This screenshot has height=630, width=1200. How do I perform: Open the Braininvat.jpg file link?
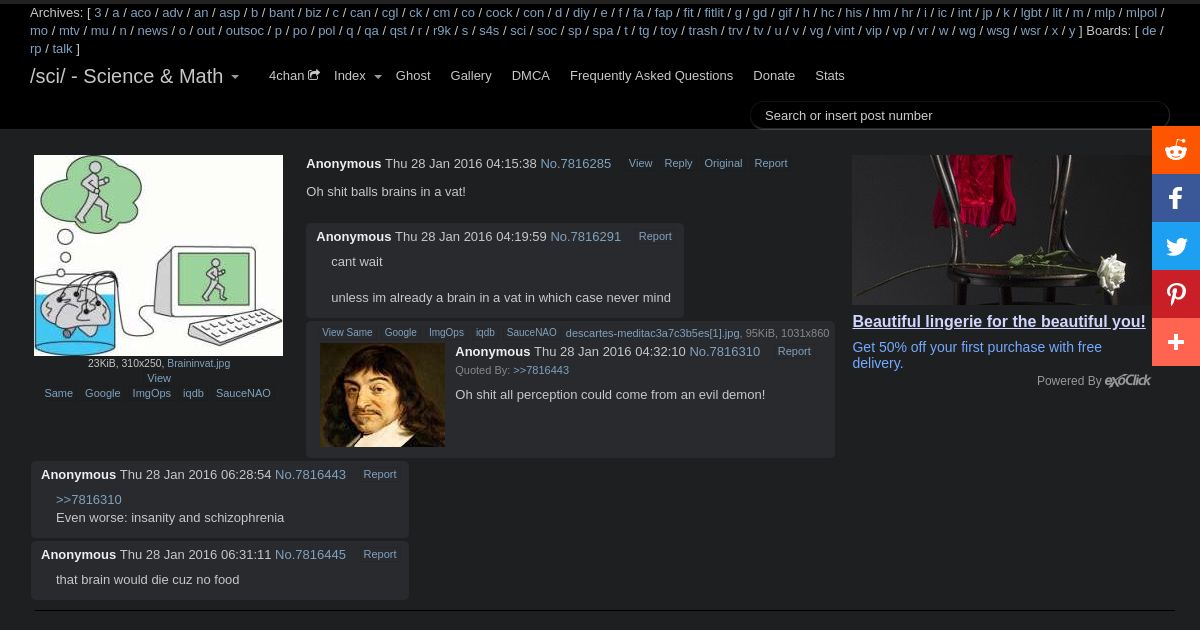point(198,363)
